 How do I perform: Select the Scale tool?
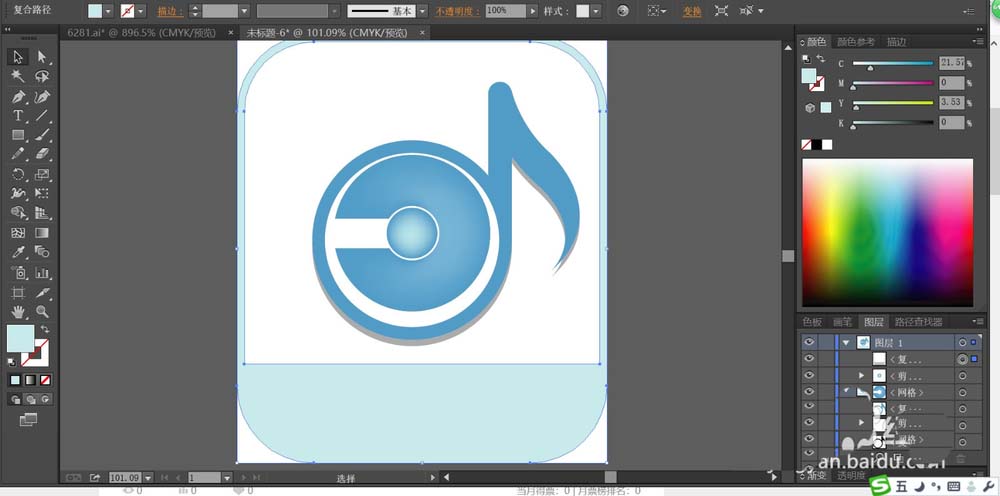pyautogui.click(x=42, y=174)
